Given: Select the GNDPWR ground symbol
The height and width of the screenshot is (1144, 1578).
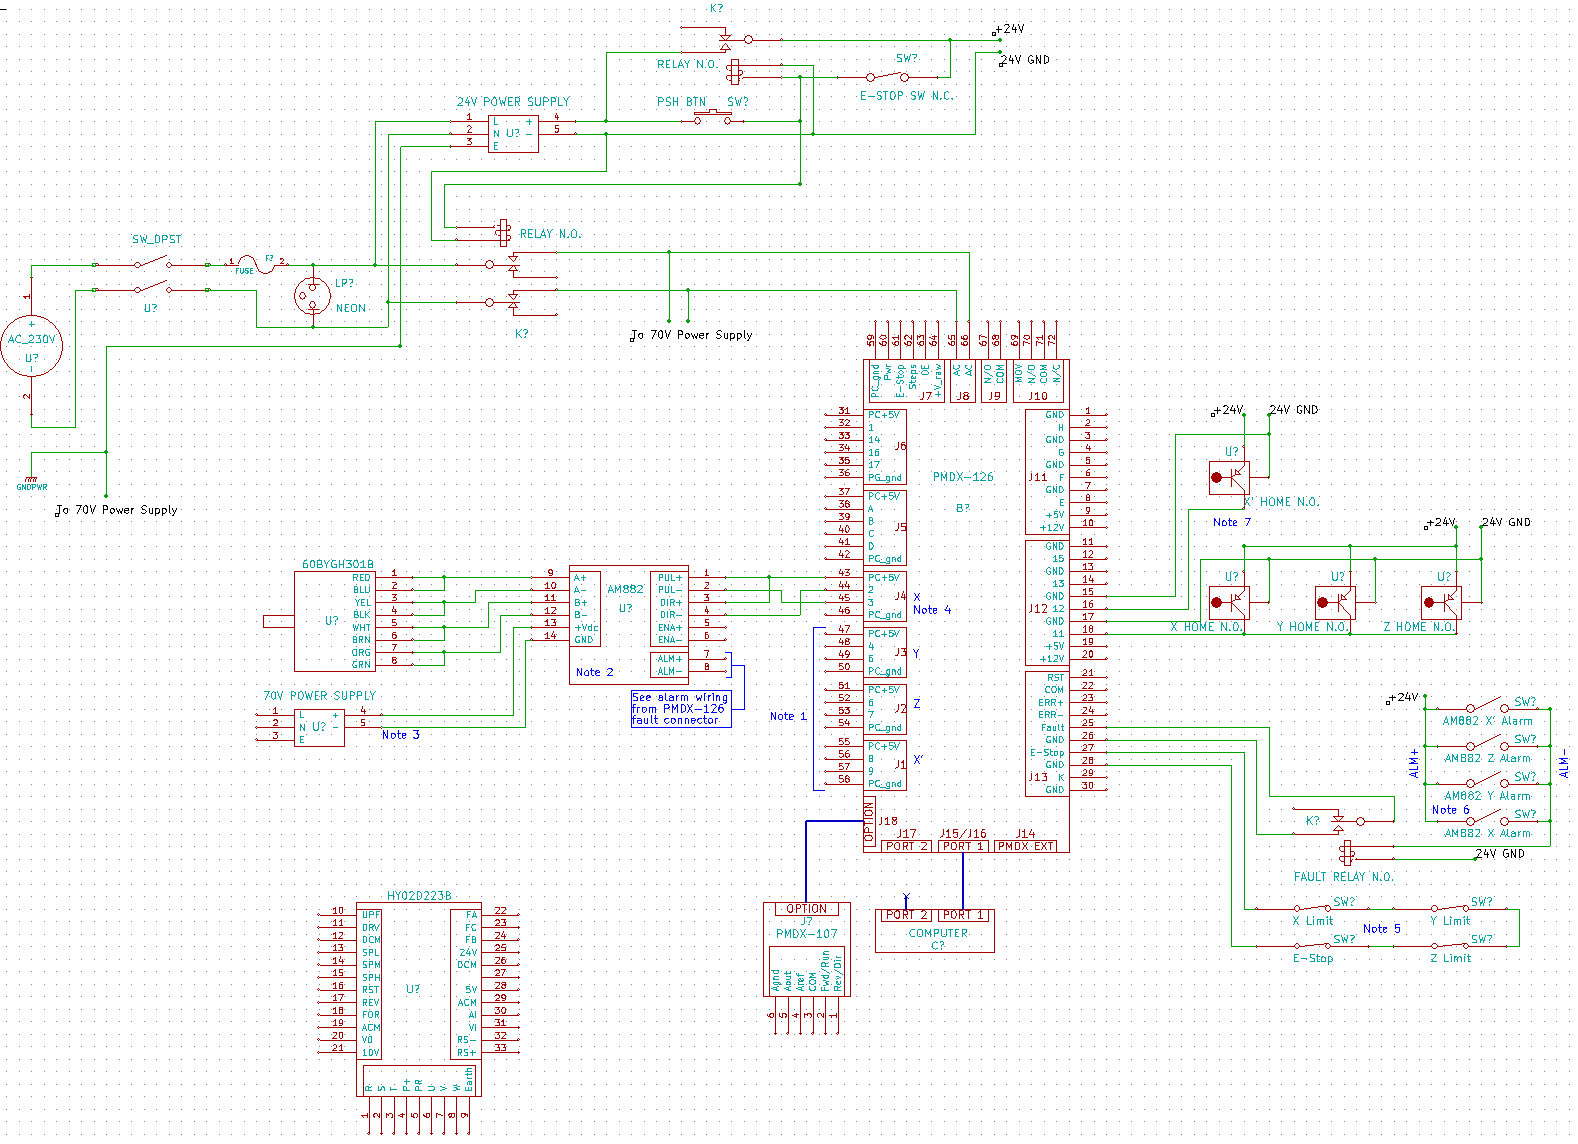Looking at the screenshot, I should coord(31,481).
